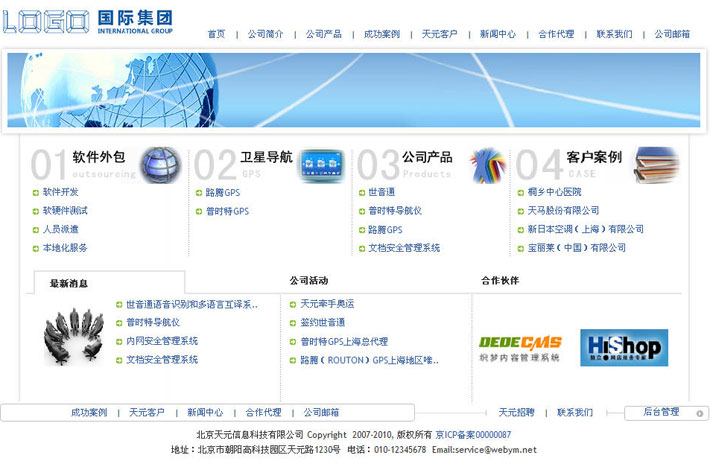Click the stacked books icon beside 客户案例
The image size is (710, 461).
tap(656, 165)
